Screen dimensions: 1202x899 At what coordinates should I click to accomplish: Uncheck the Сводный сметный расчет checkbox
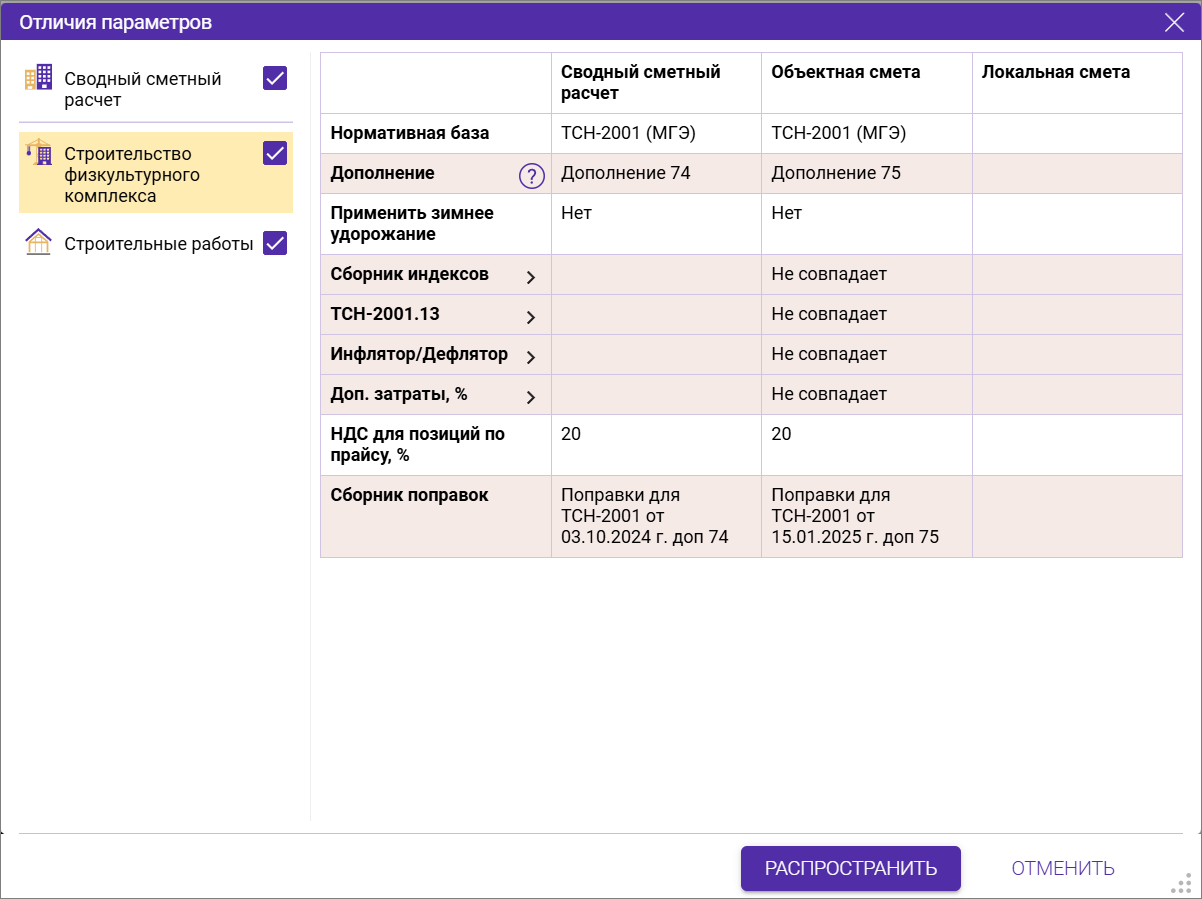275,78
